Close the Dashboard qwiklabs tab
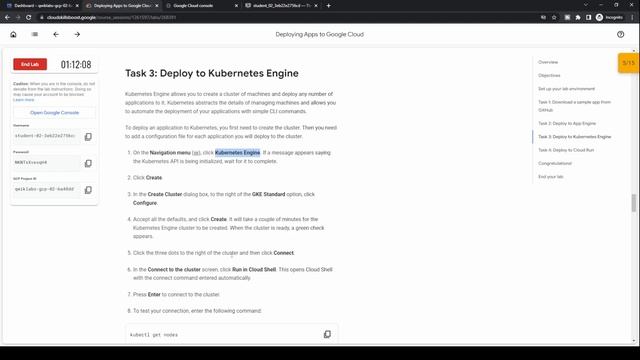The height and width of the screenshot is (360, 640). (77, 6)
